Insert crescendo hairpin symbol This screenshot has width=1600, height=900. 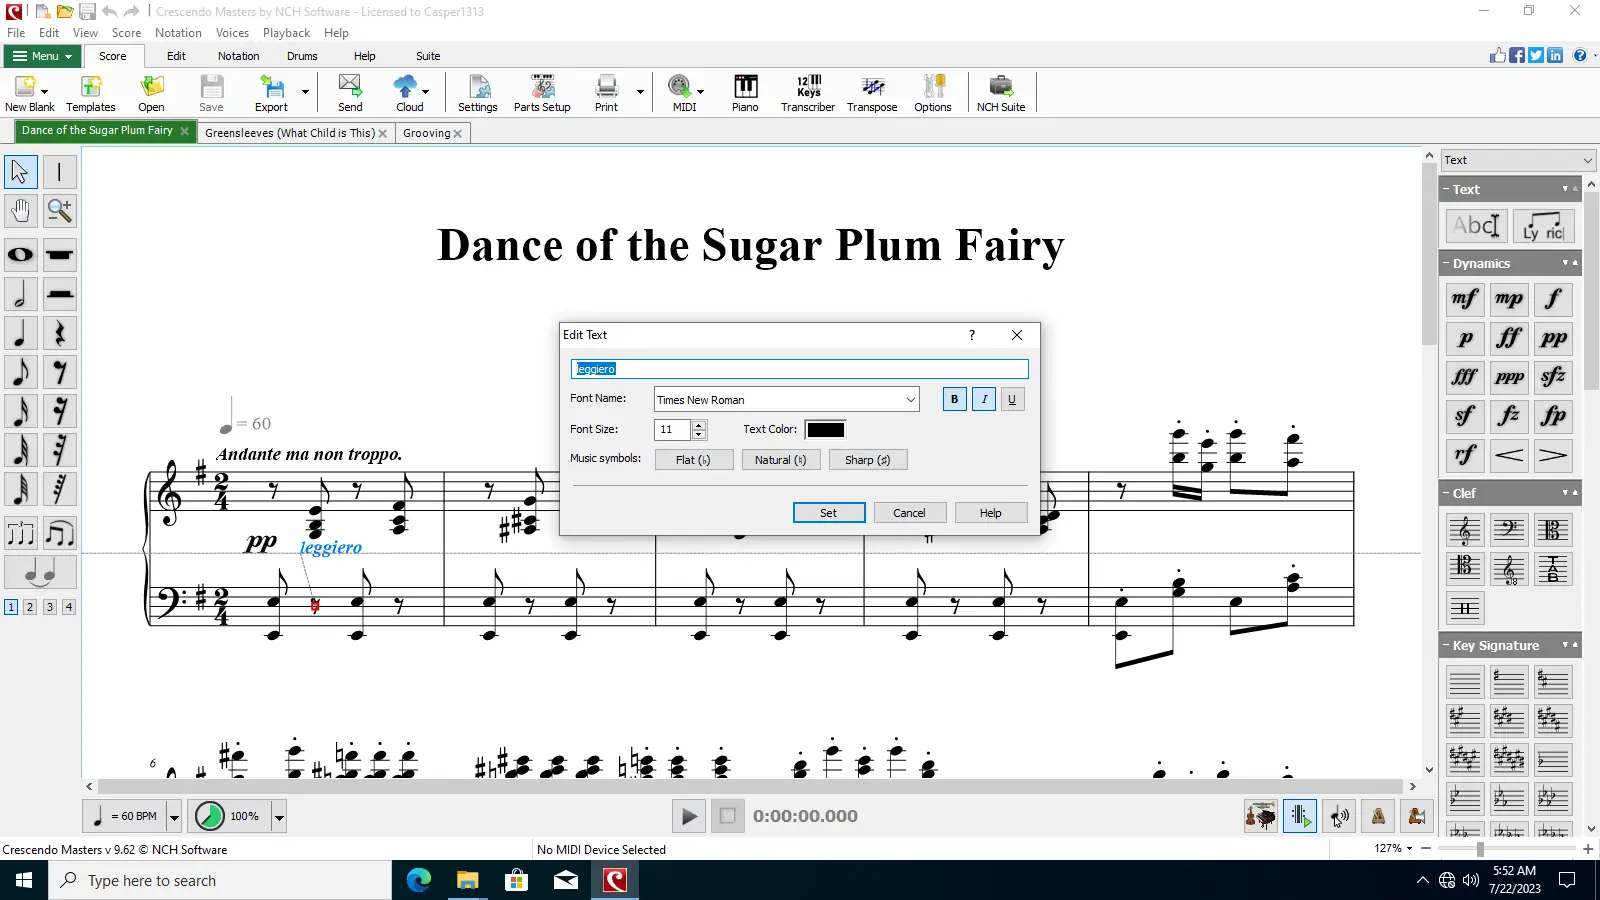pos(1509,455)
